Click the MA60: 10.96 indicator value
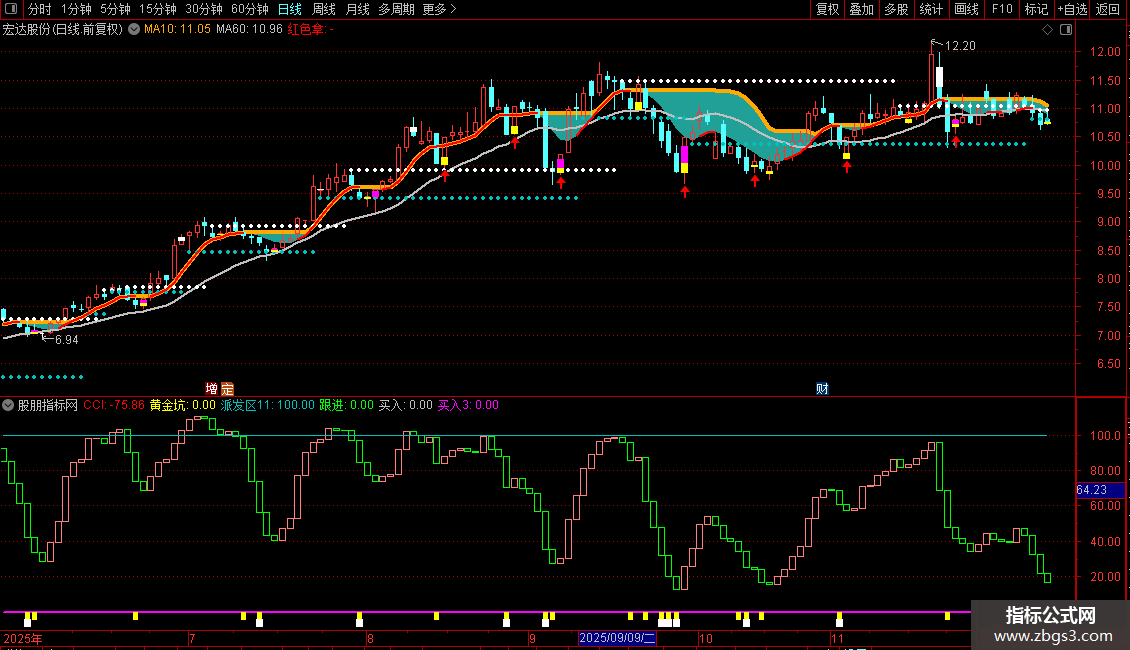 (249, 30)
